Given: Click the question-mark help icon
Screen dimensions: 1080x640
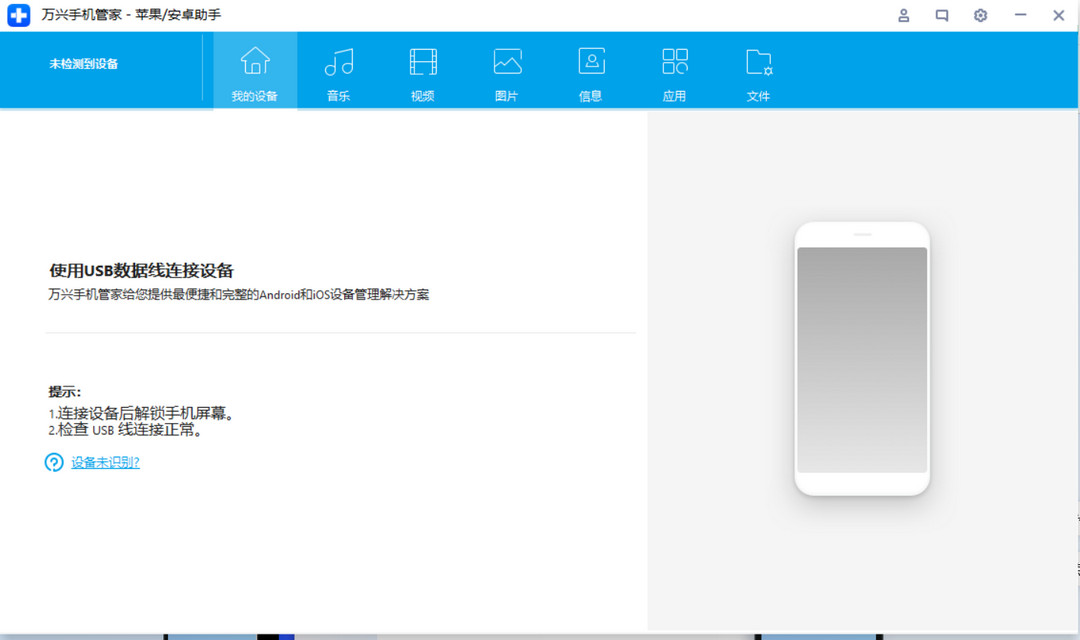Looking at the screenshot, I should pos(53,463).
